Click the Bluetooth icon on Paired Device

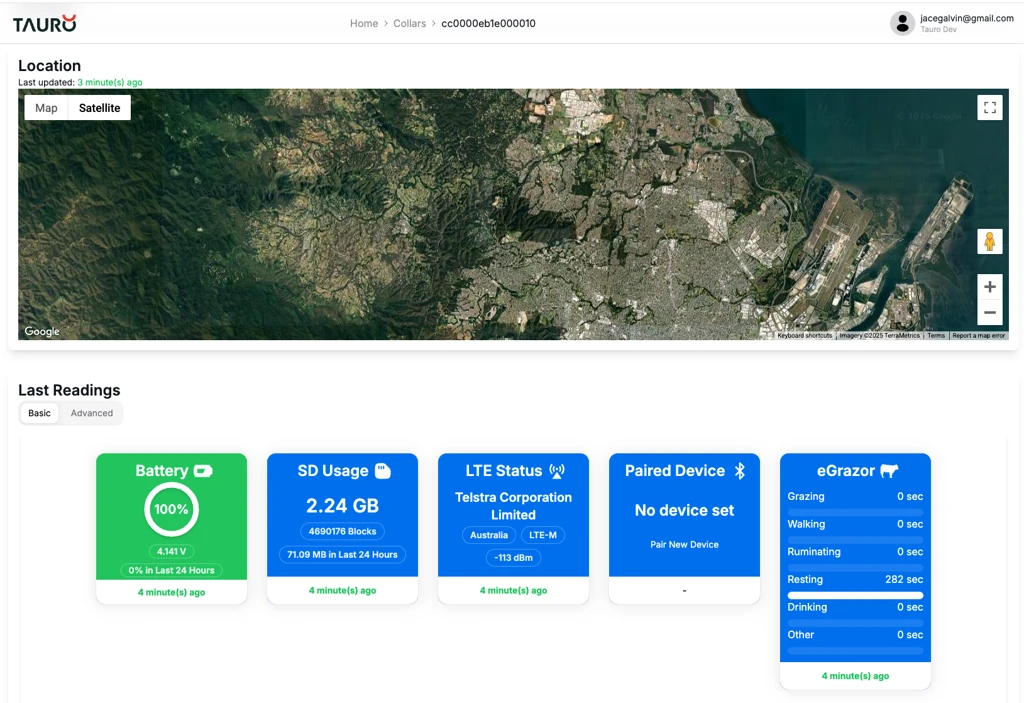(740, 471)
